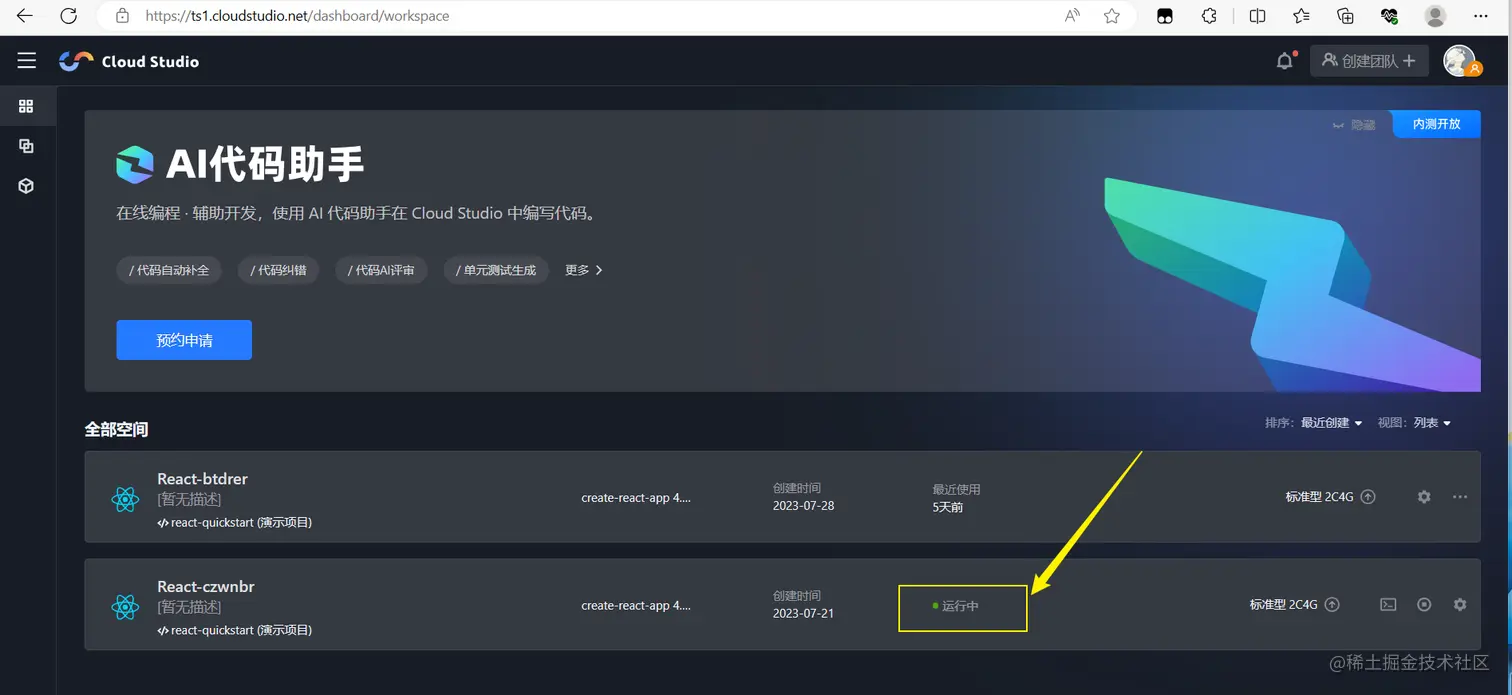Open settings gear for React-btdrer
The width and height of the screenshot is (1512, 695).
click(1424, 496)
